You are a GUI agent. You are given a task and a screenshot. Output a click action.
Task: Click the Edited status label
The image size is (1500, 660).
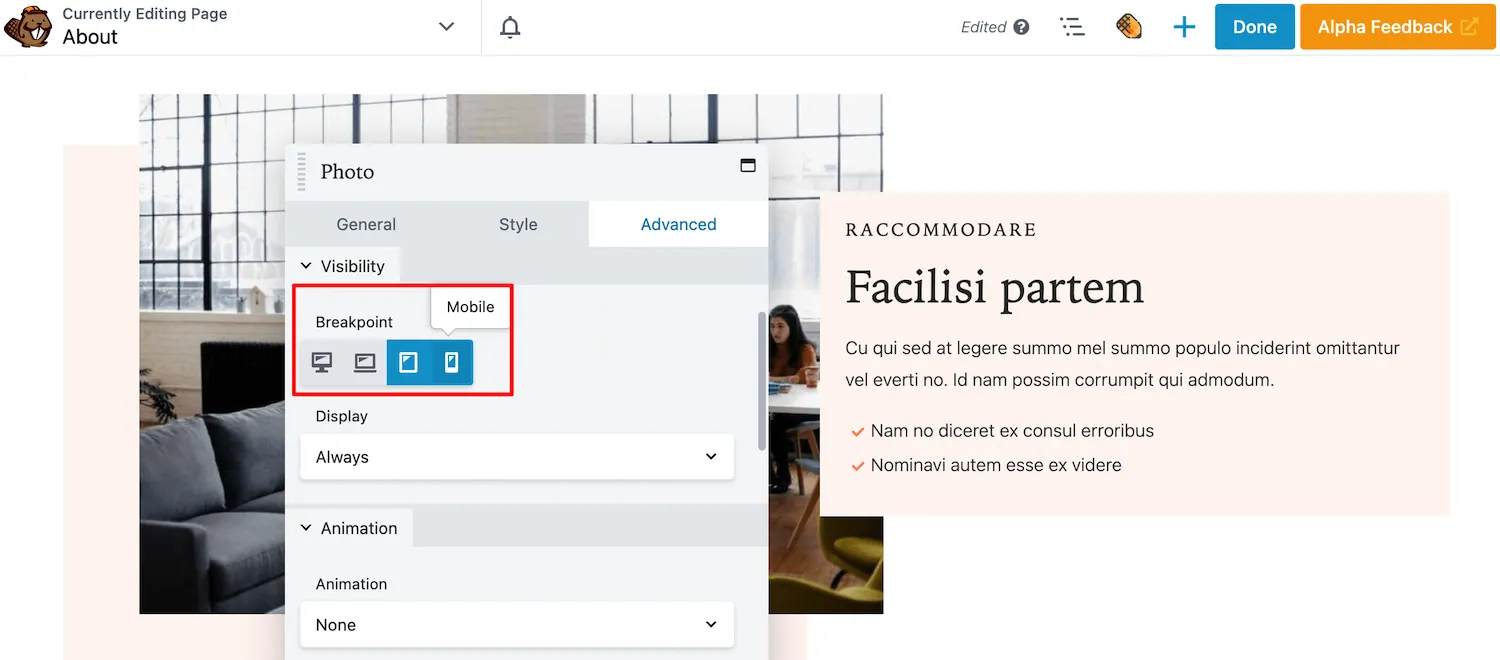pyautogui.click(x=983, y=27)
